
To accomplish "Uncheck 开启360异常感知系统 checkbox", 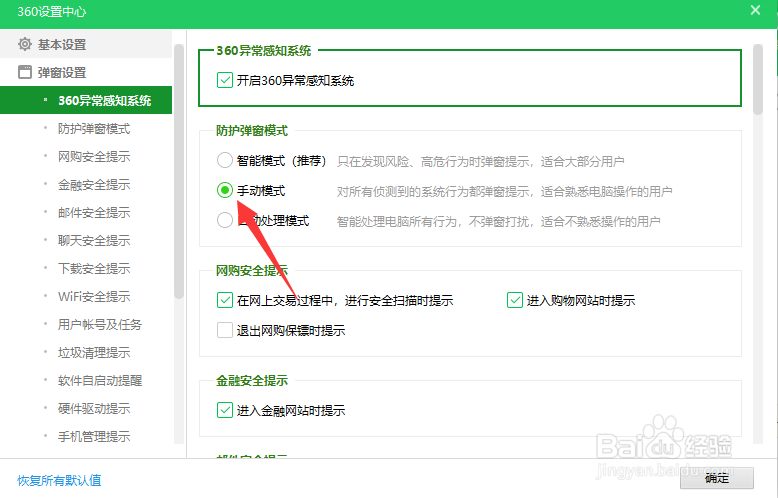I will (225, 80).
